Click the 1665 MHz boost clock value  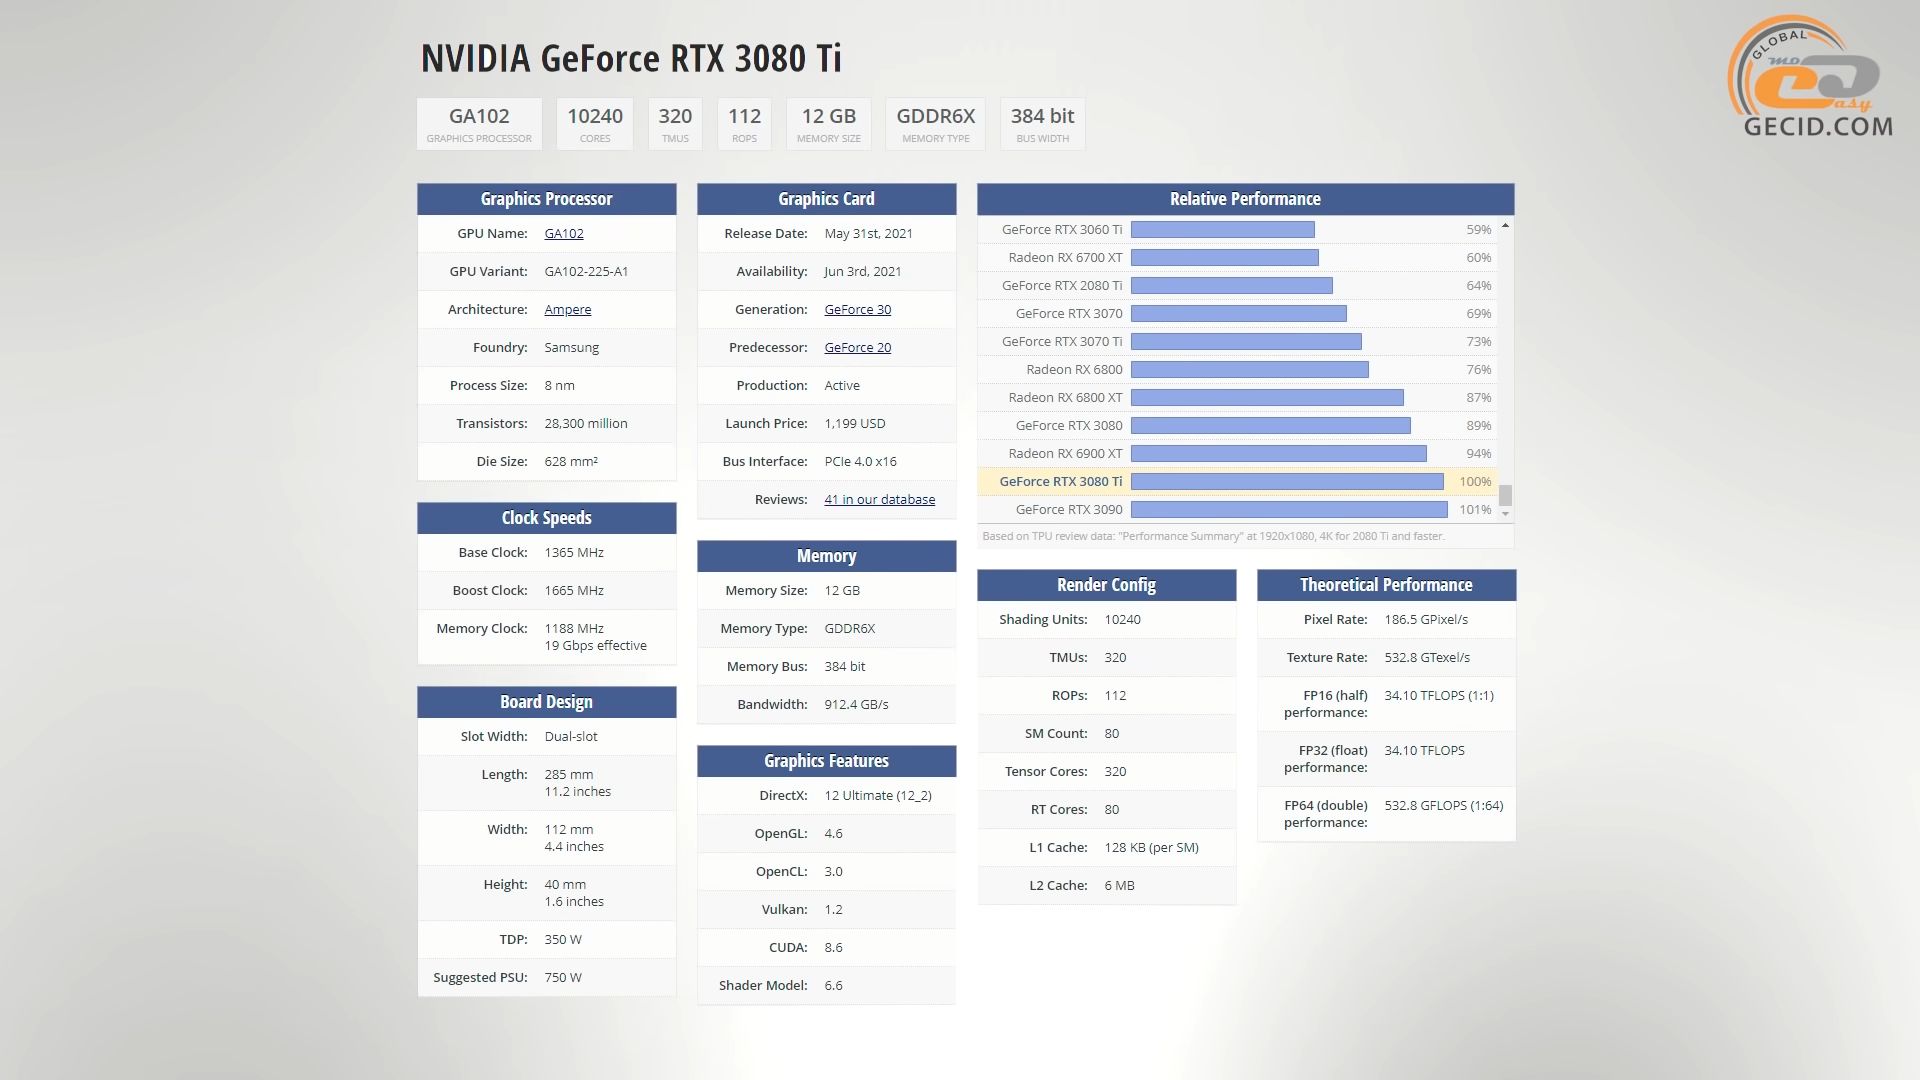574,590
